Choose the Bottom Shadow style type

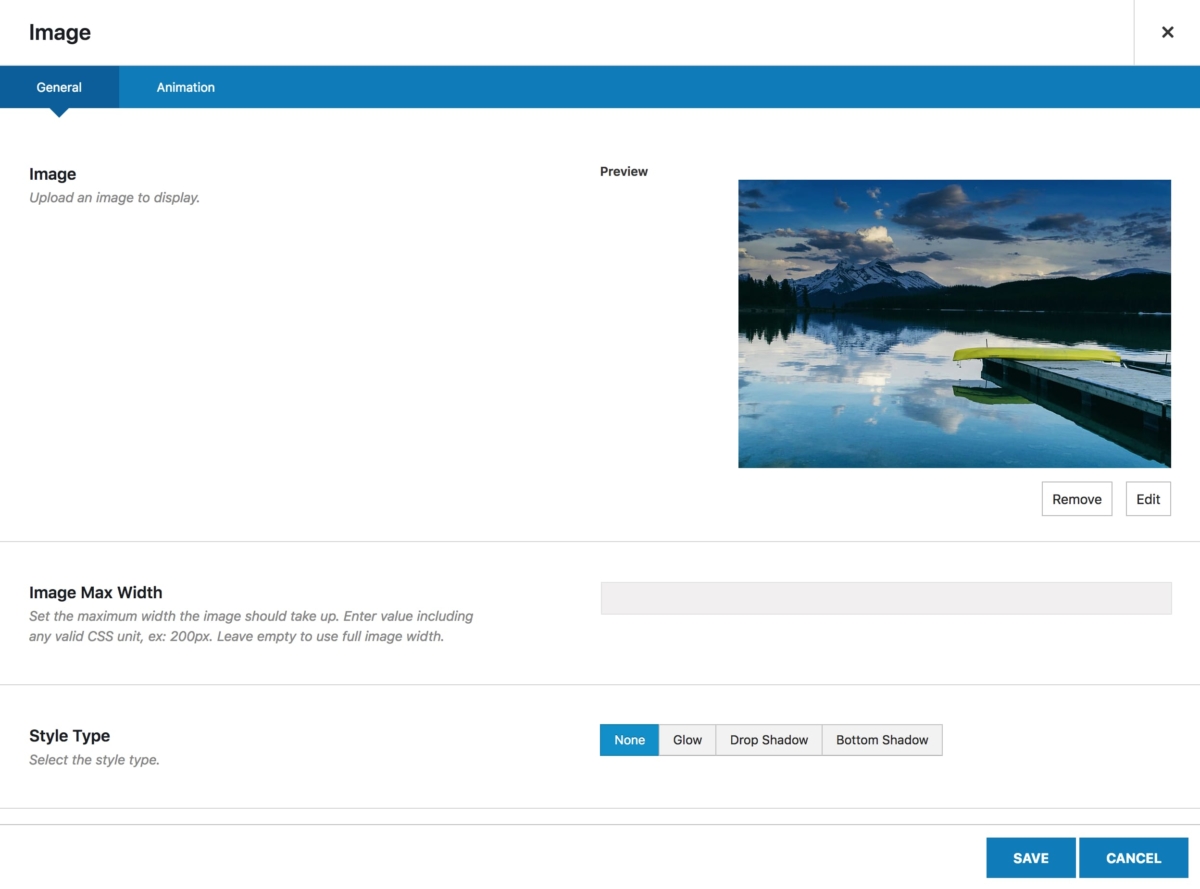tap(882, 740)
